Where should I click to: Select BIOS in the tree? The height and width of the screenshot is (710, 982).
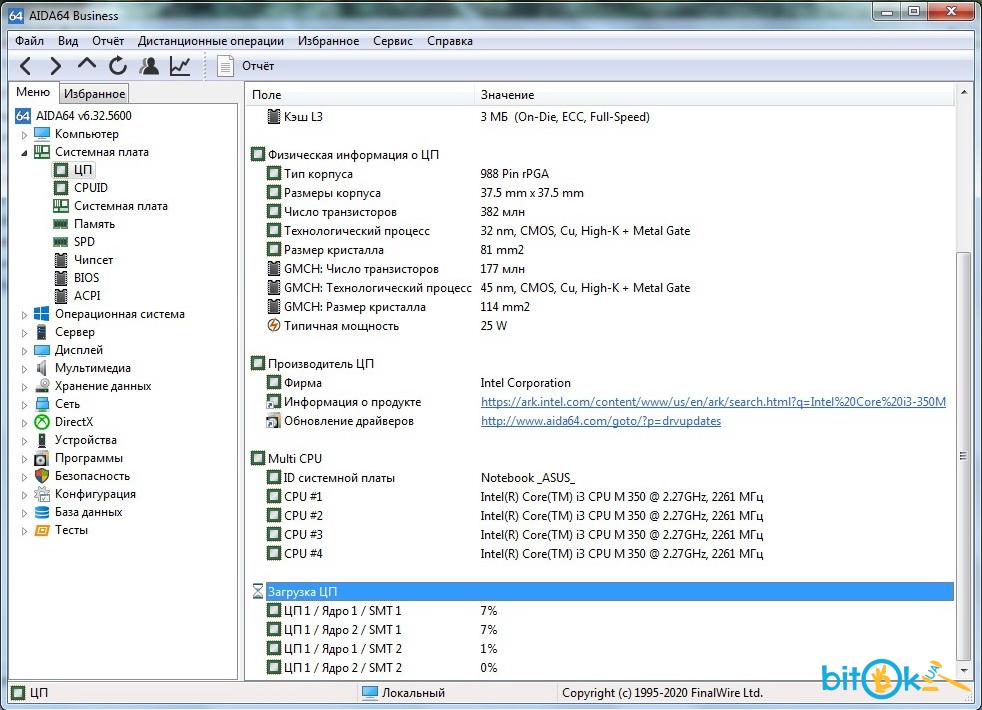point(86,278)
